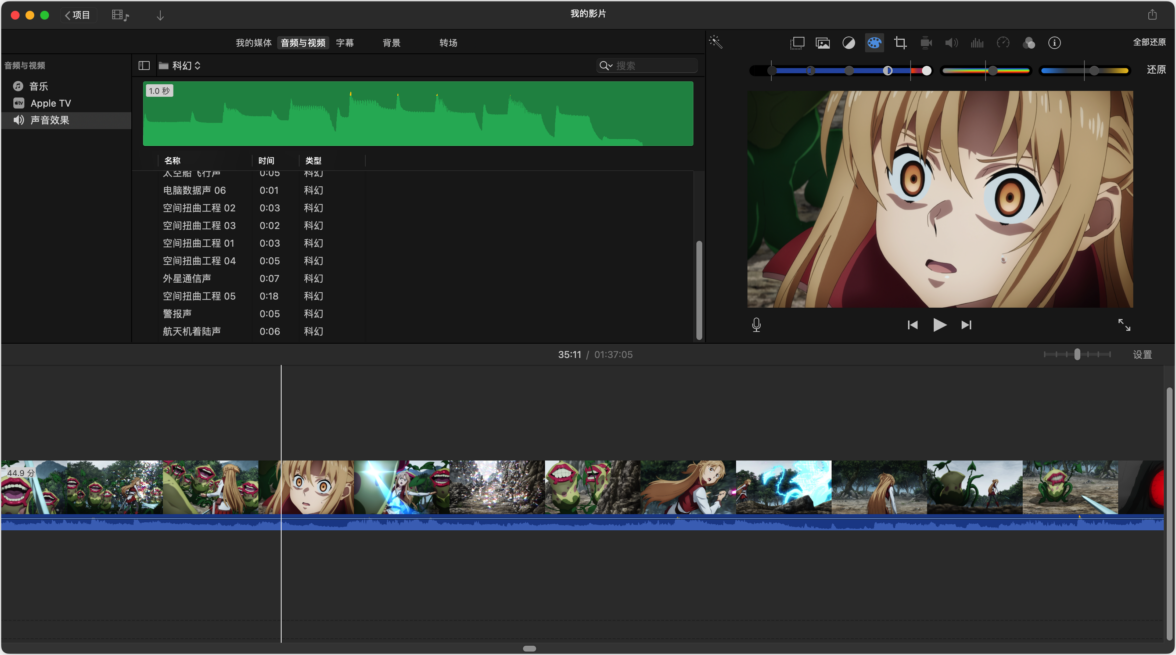
Task: Switch to 转场 tab
Action: click(448, 43)
